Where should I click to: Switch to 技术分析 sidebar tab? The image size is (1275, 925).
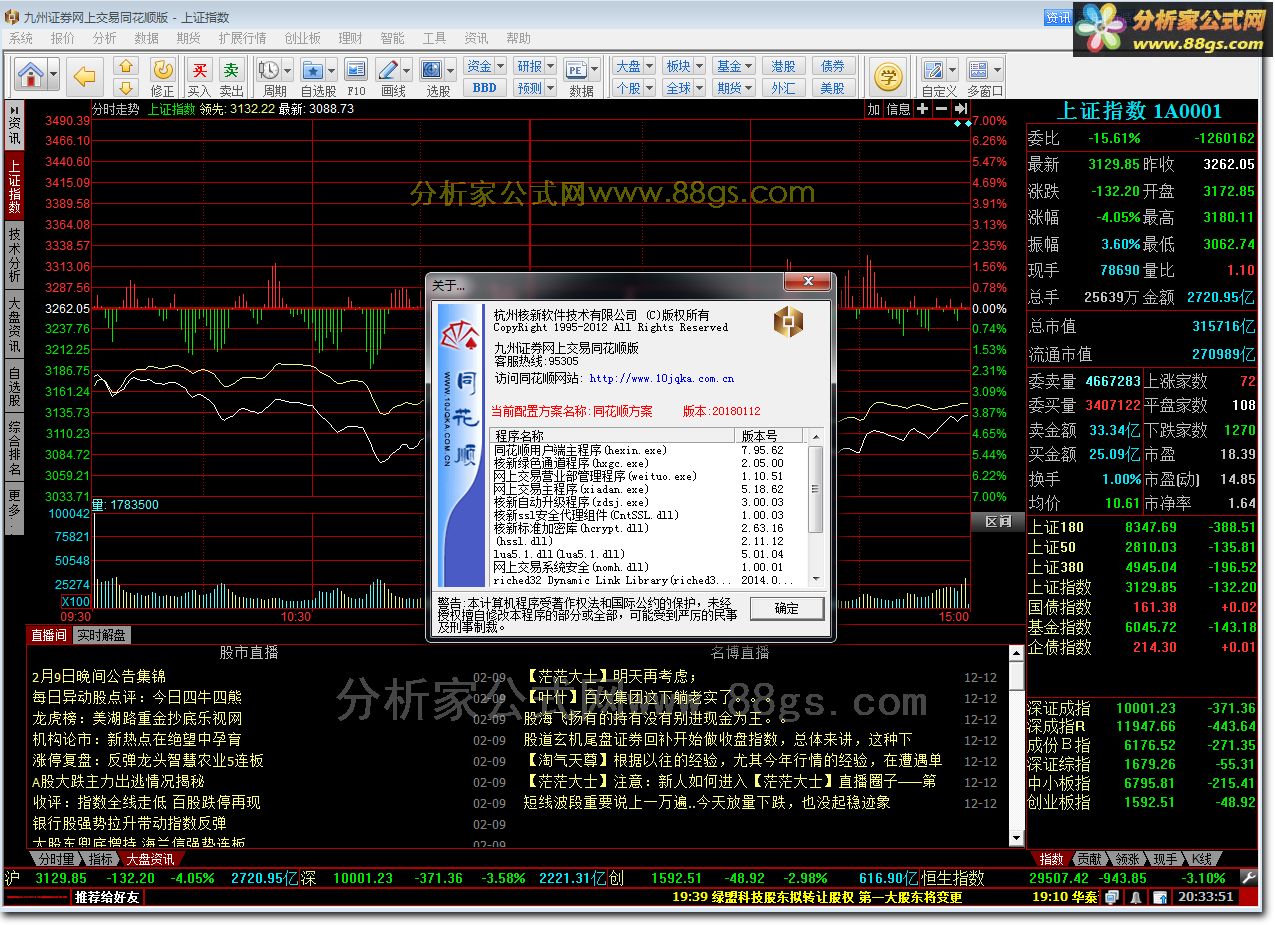pos(15,254)
